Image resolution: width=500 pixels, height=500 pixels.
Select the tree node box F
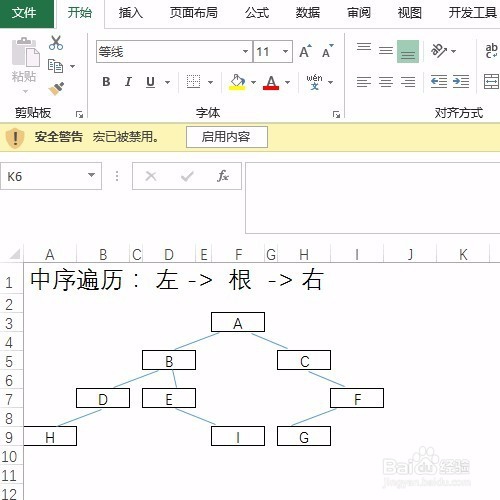(x=357, y=398)
